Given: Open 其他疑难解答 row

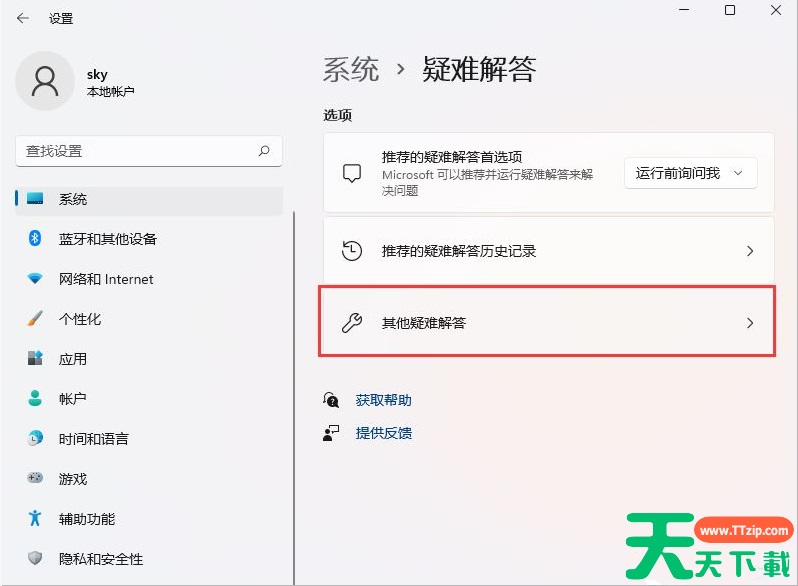Looking at the screenshot, I should pyautogui.click(x=549, y=323).
